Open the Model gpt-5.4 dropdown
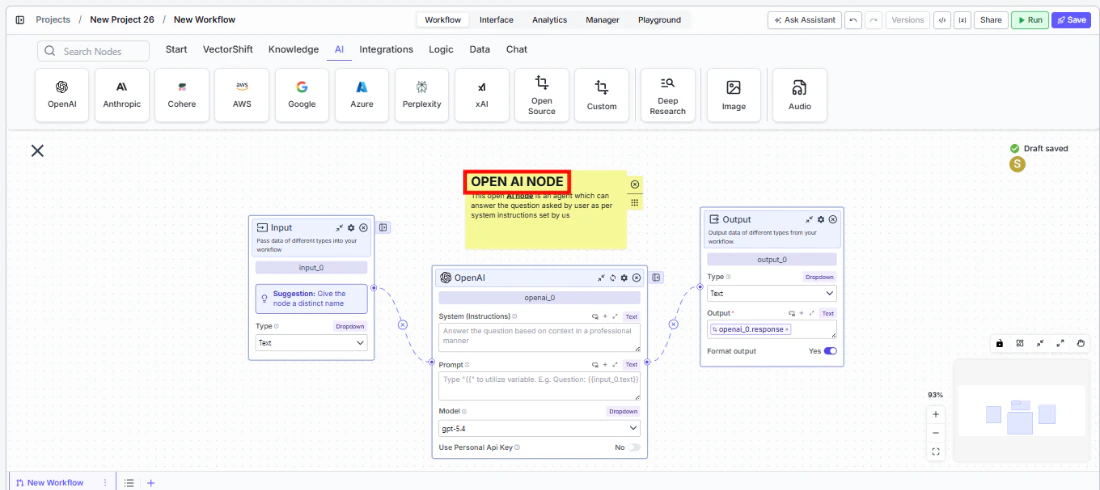Screen dimensions: 1100x490 pyautogui.click(x=539, y=428)
